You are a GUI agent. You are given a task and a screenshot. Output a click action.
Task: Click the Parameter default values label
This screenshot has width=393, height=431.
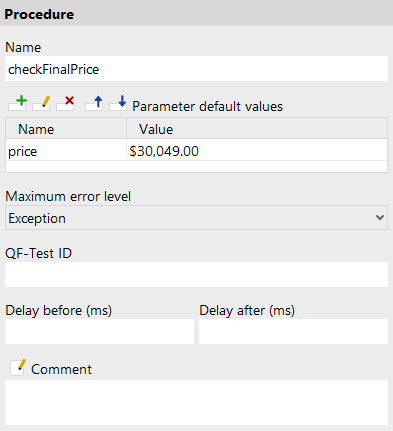(207, 106)
